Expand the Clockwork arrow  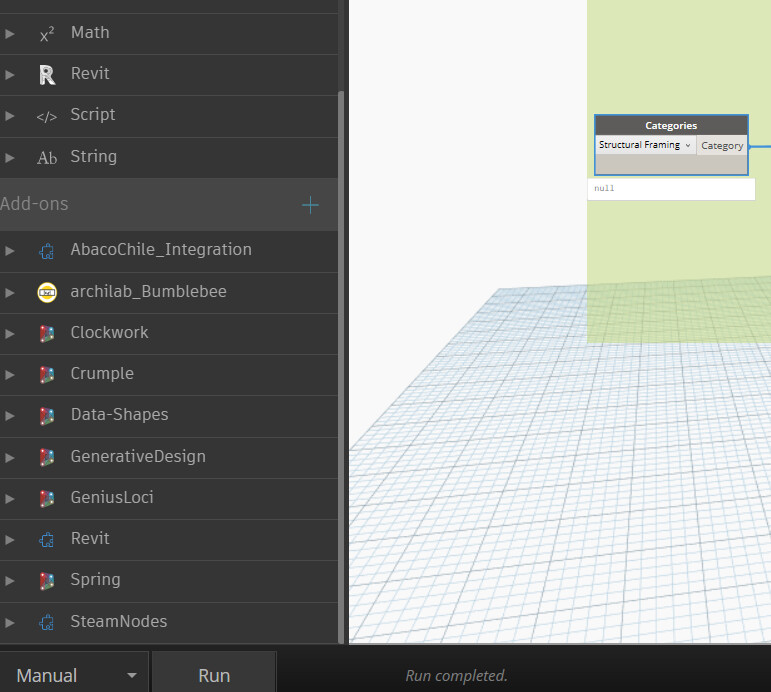(9, 333)
